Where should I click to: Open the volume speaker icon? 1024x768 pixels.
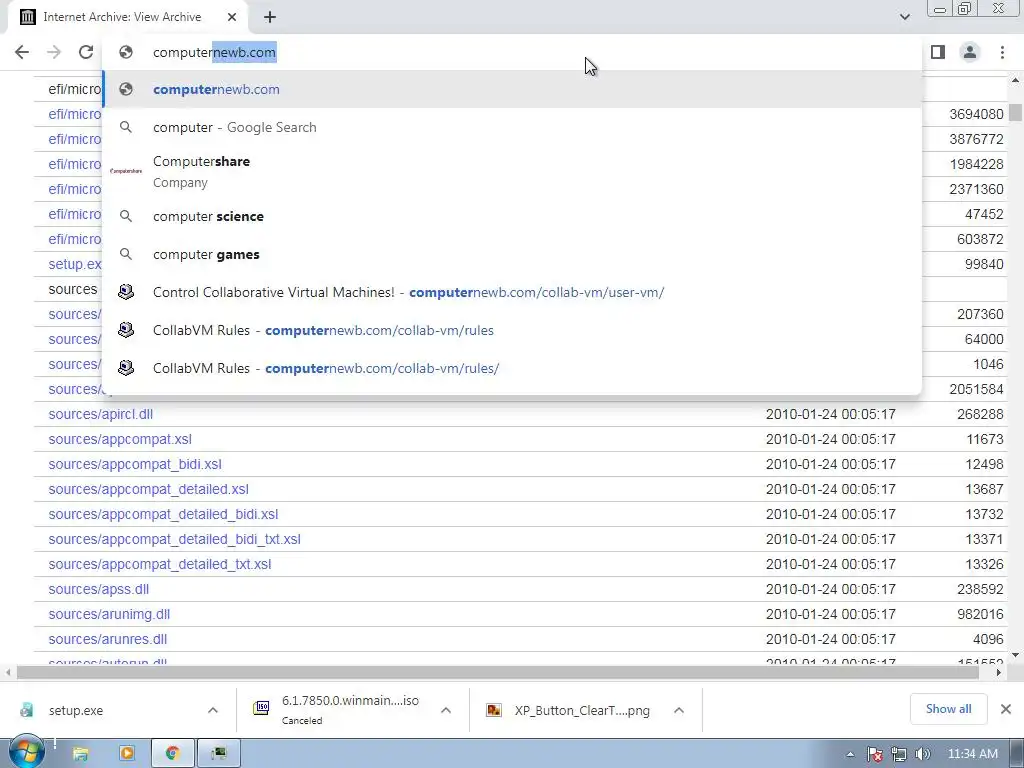coord(922,754)
